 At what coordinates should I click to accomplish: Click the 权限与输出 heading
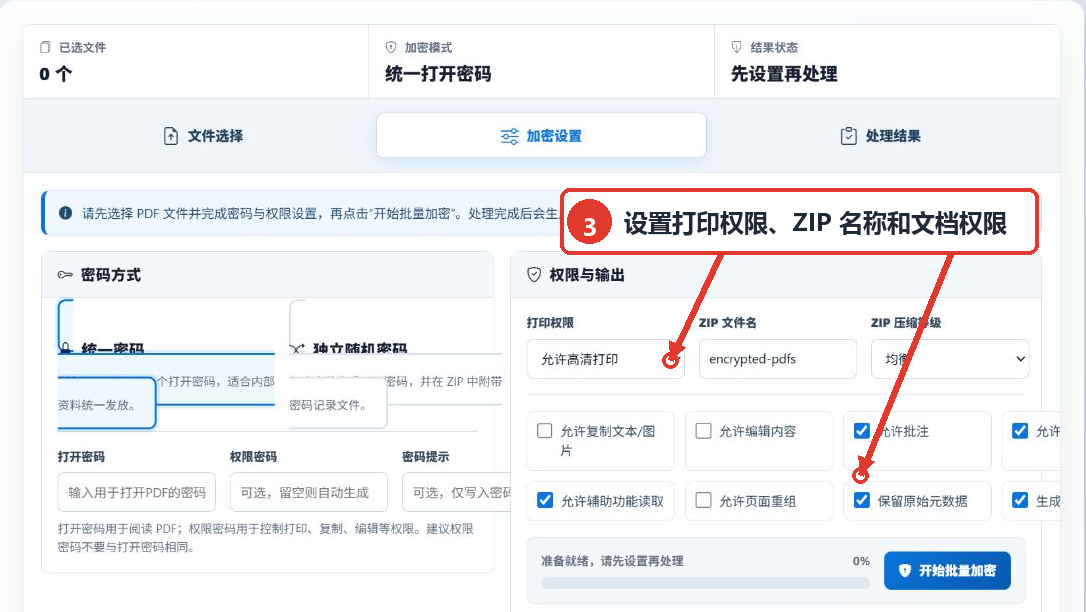(587, 275)
